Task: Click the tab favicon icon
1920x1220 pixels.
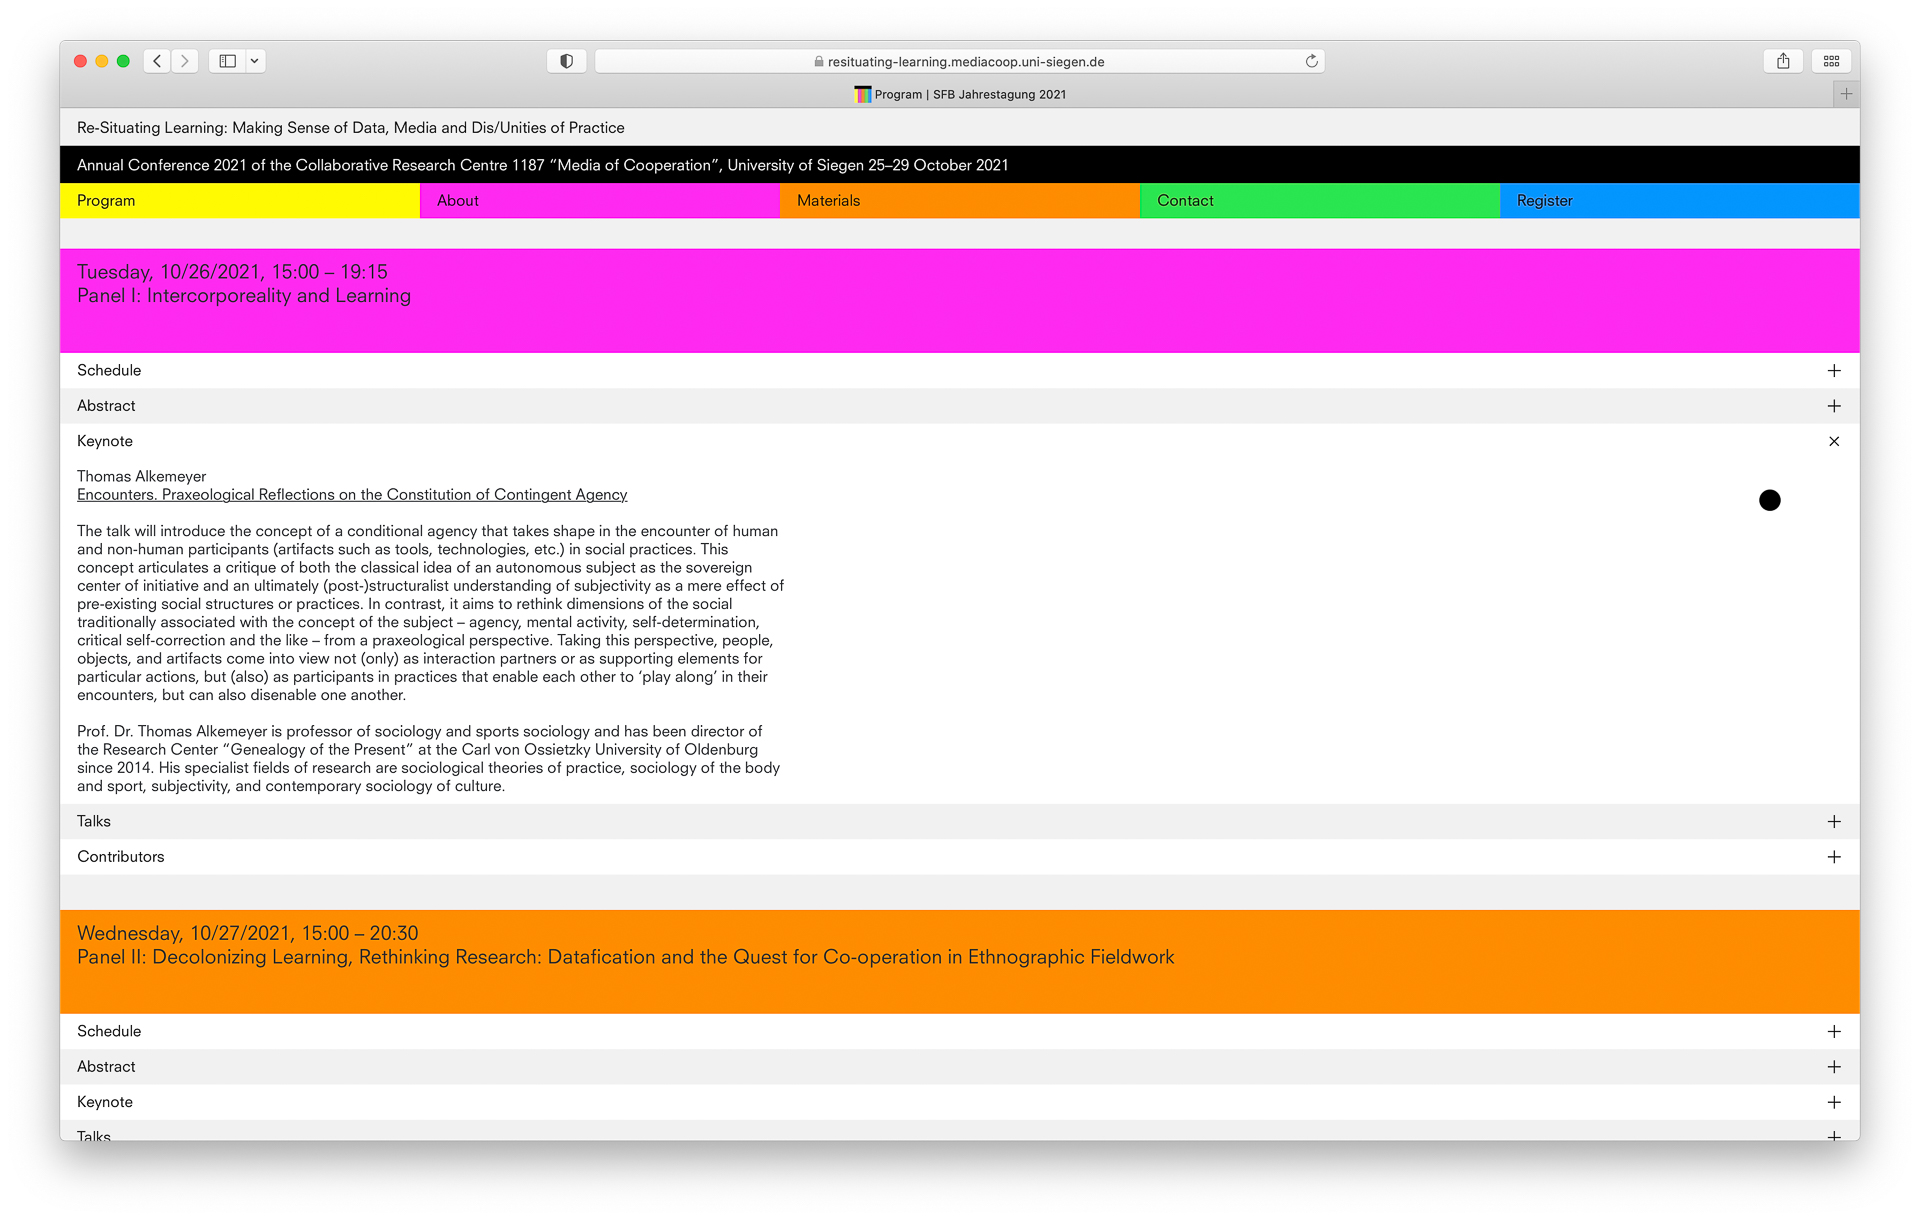Action: click(862, 94)
